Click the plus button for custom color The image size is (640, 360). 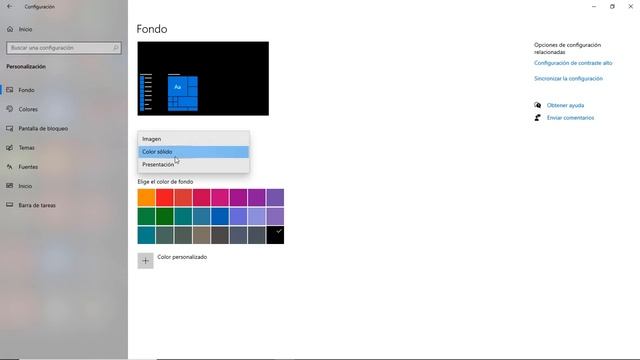pos(145,261)
